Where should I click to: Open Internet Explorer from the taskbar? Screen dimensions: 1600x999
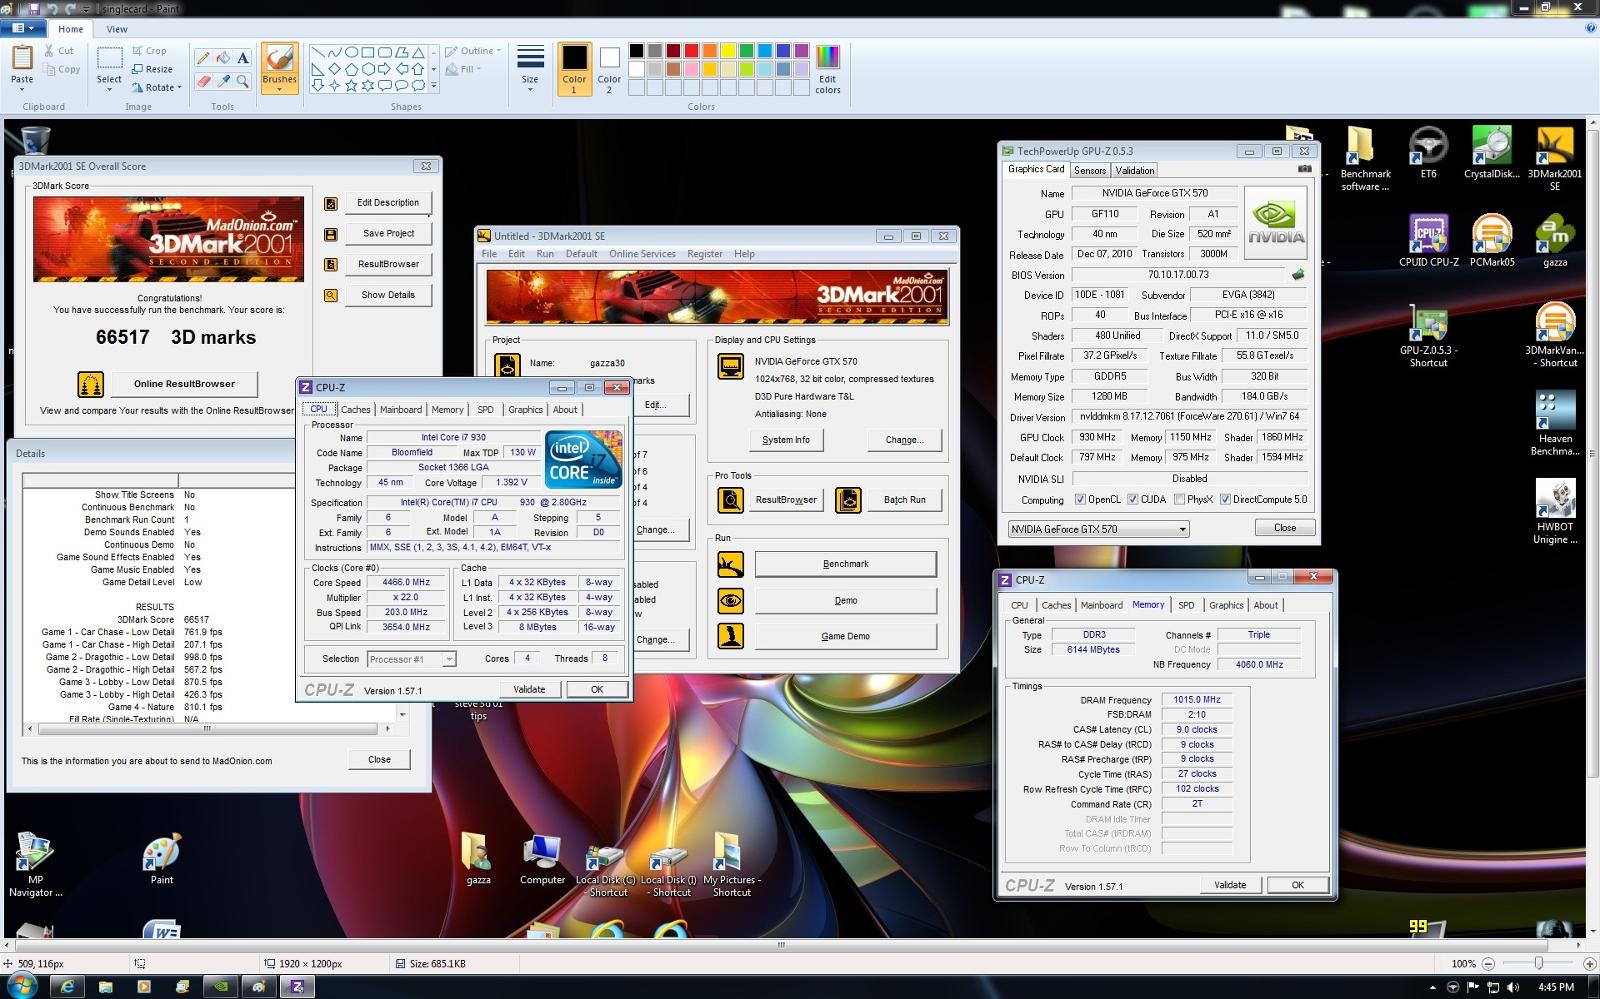(x=67, y=987)
